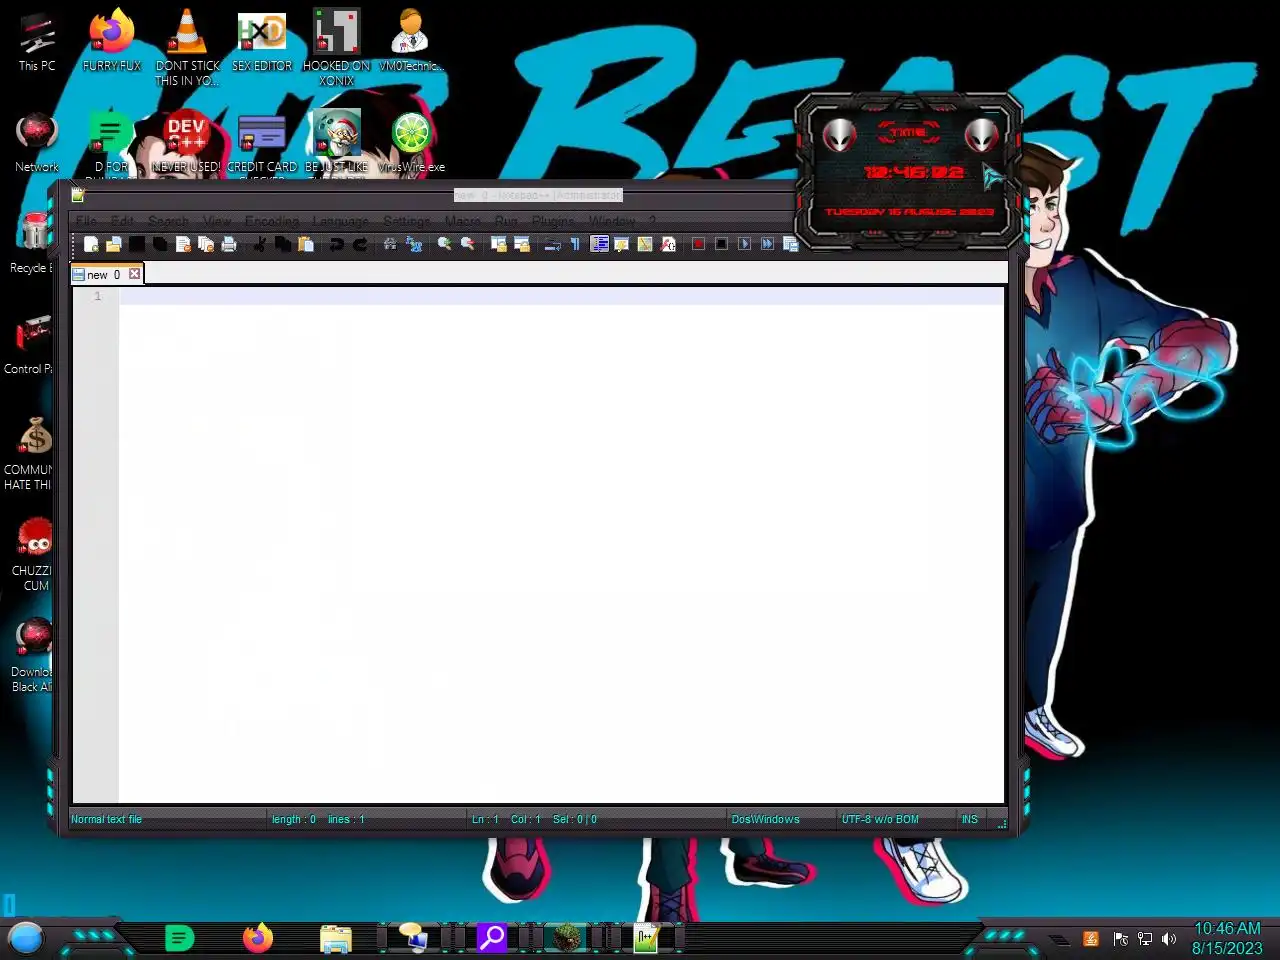The image size is (1280, 960).
Task: Open the Edit menu
Action: 122,221
